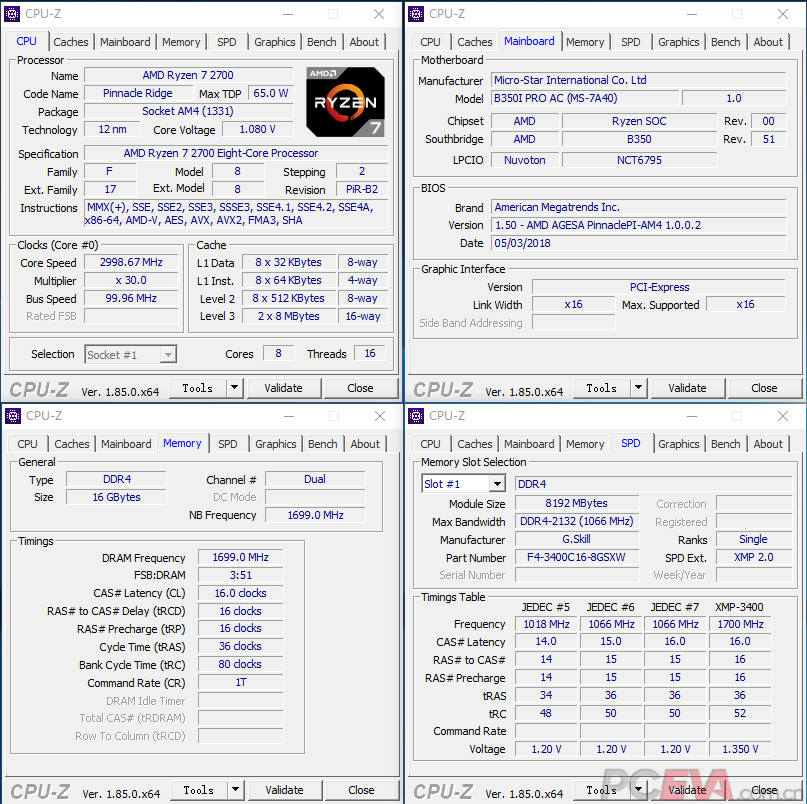Screen dimensions: 807x804
Task: Click processor name 'AMD Ryzen 7 2700' field
Action: pos(188,75)
